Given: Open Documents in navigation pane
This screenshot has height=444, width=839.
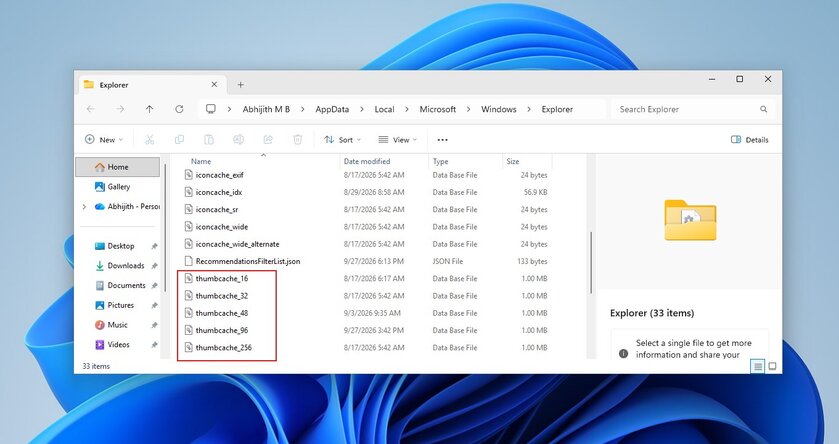Looking at the screenshot, I should click(x=126, y=286).
